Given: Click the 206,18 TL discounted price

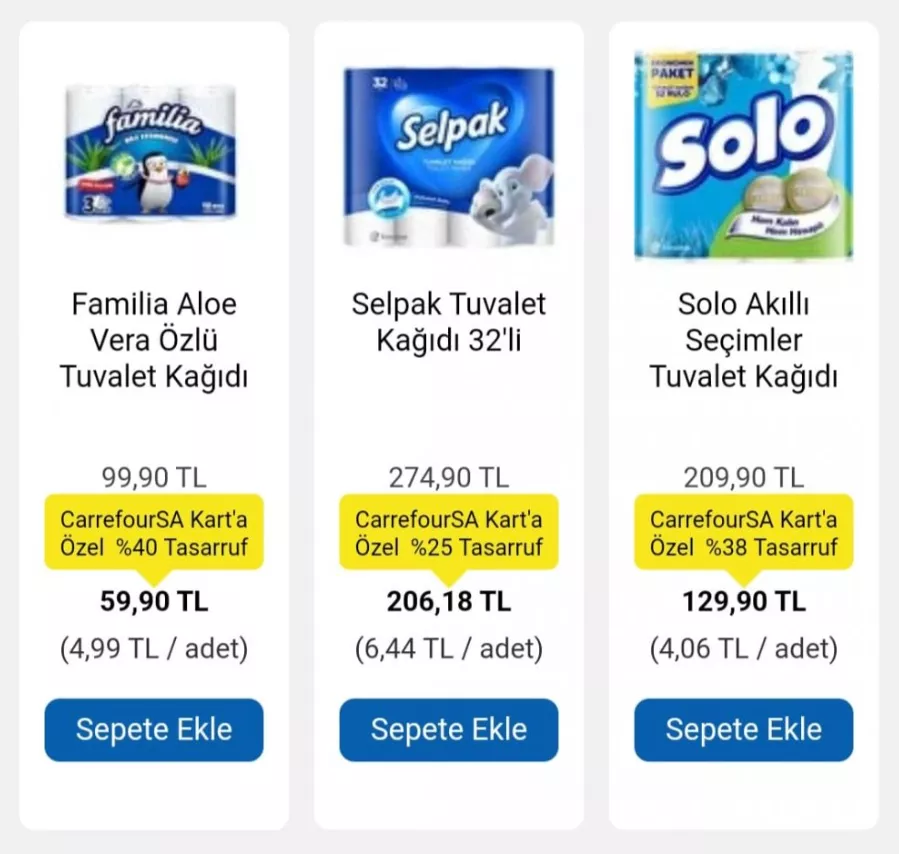Looking at the screenshot, I should (x=448, y=601).
